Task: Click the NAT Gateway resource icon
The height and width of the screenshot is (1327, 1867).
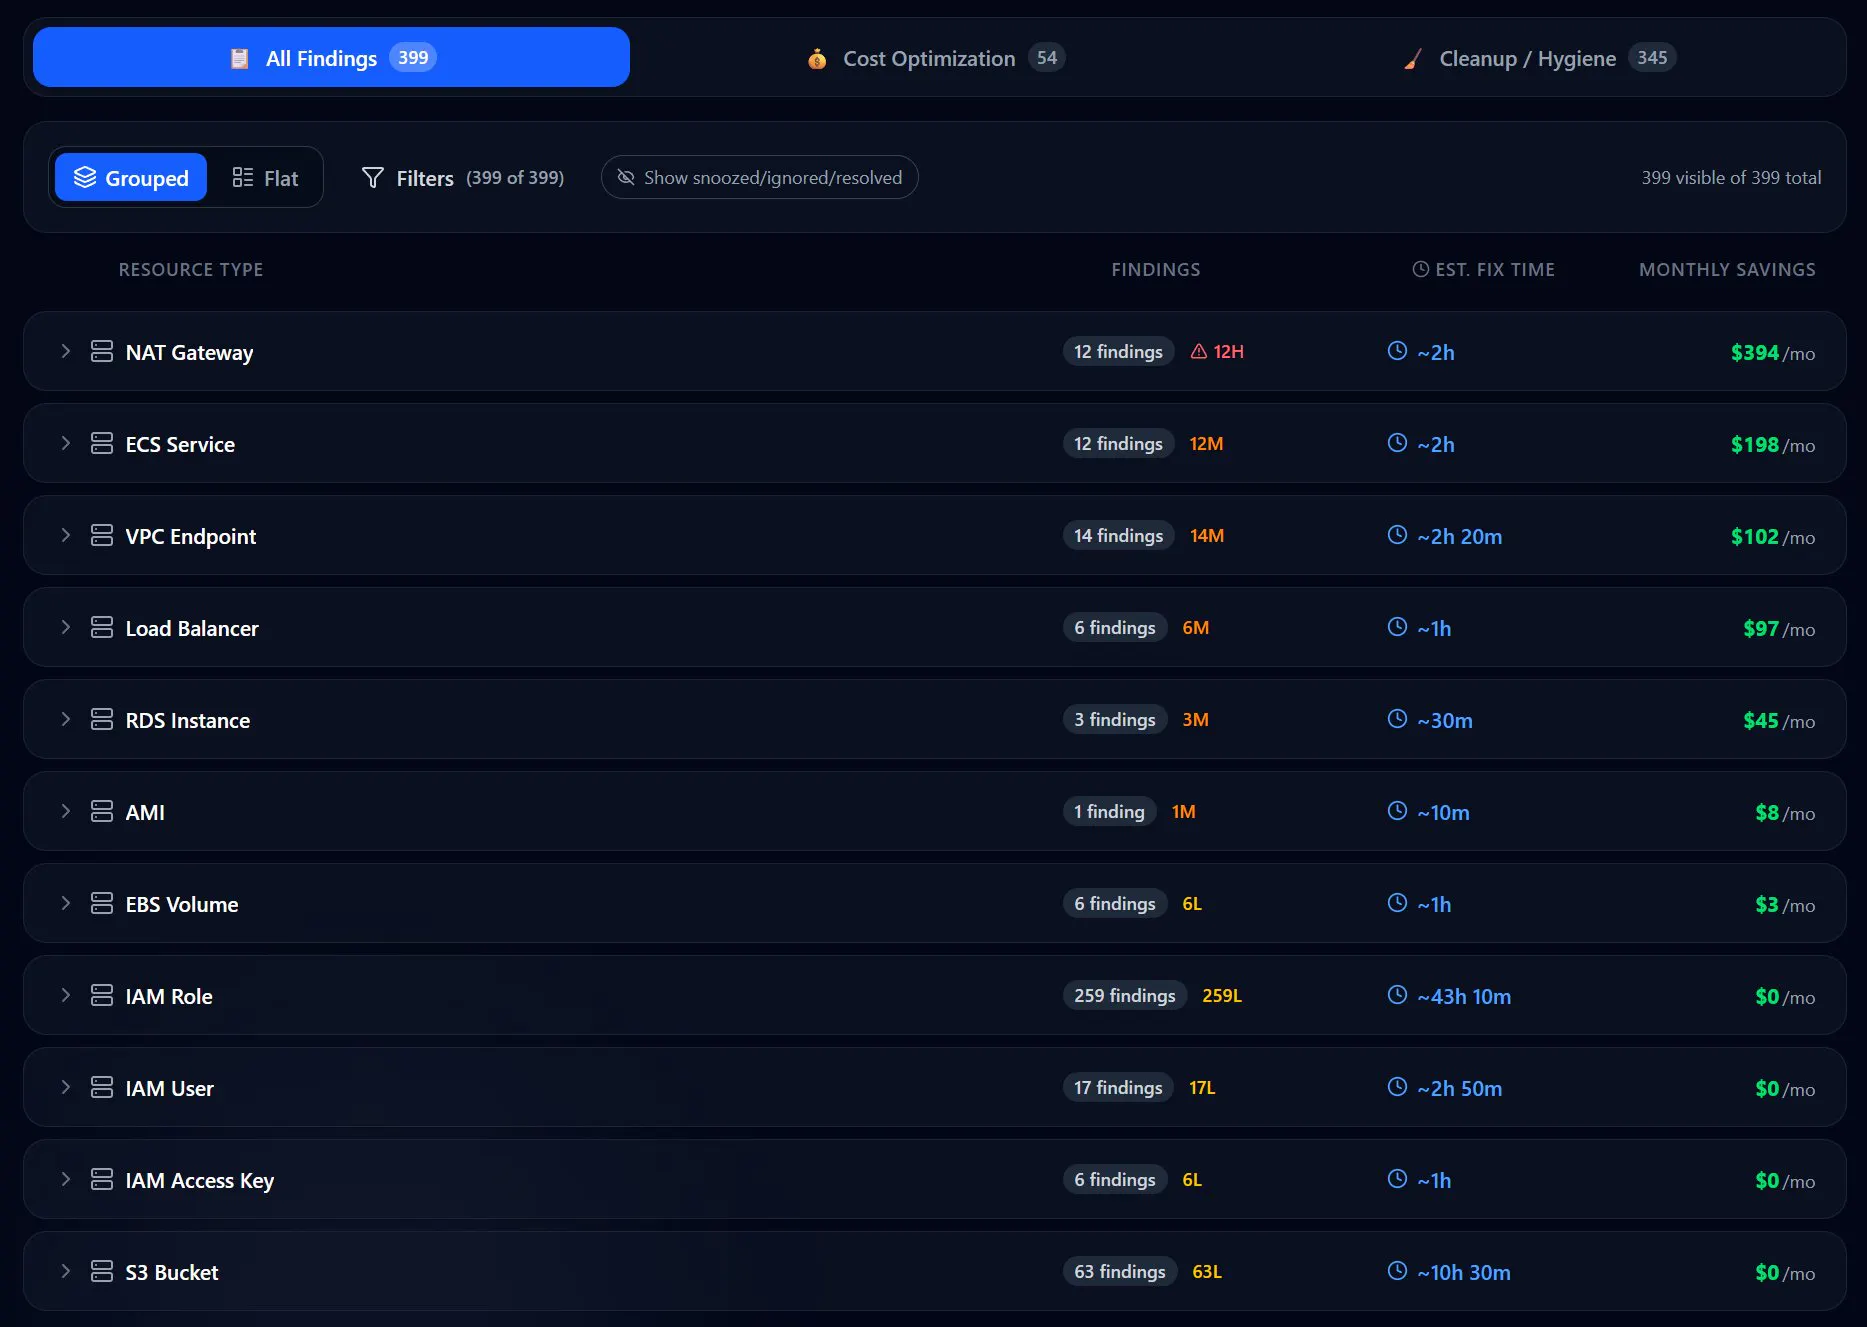Action: (102, 351)
